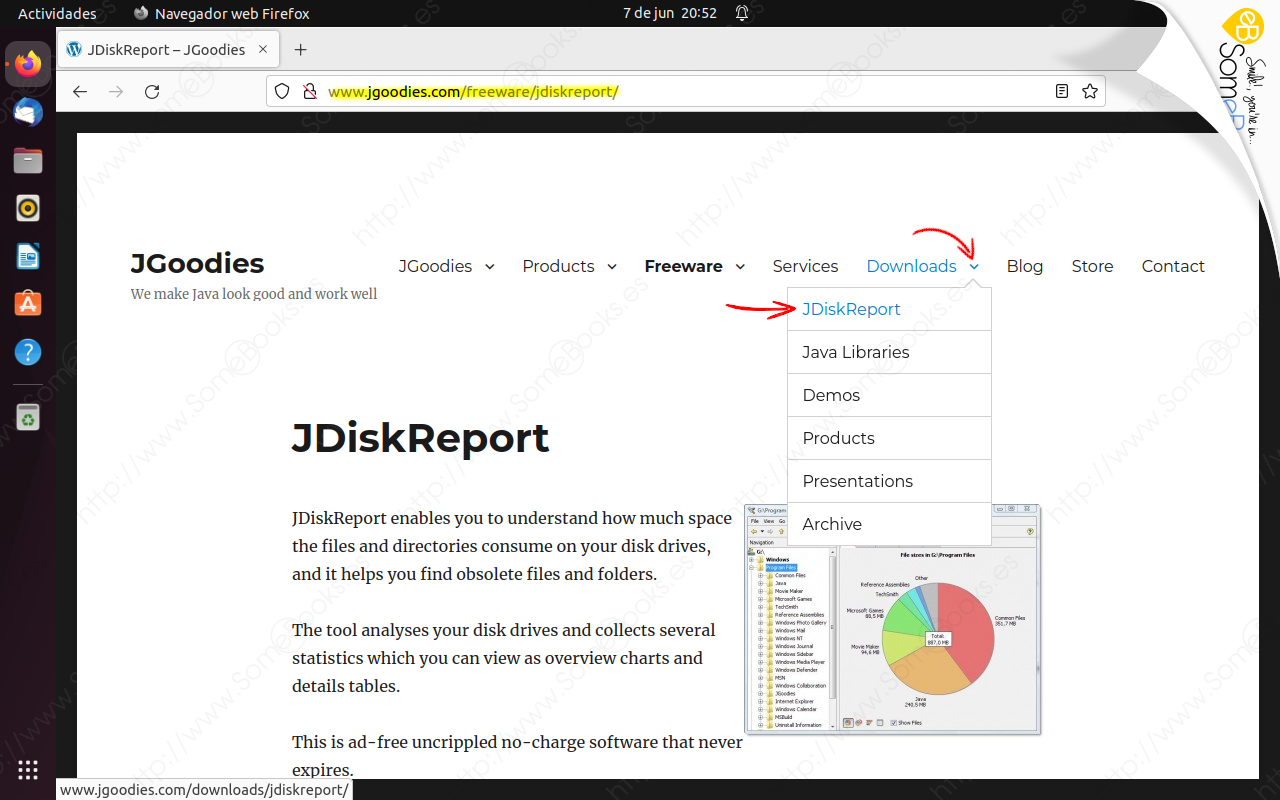Expand the Freeware menu chevron

coord(740,267)
